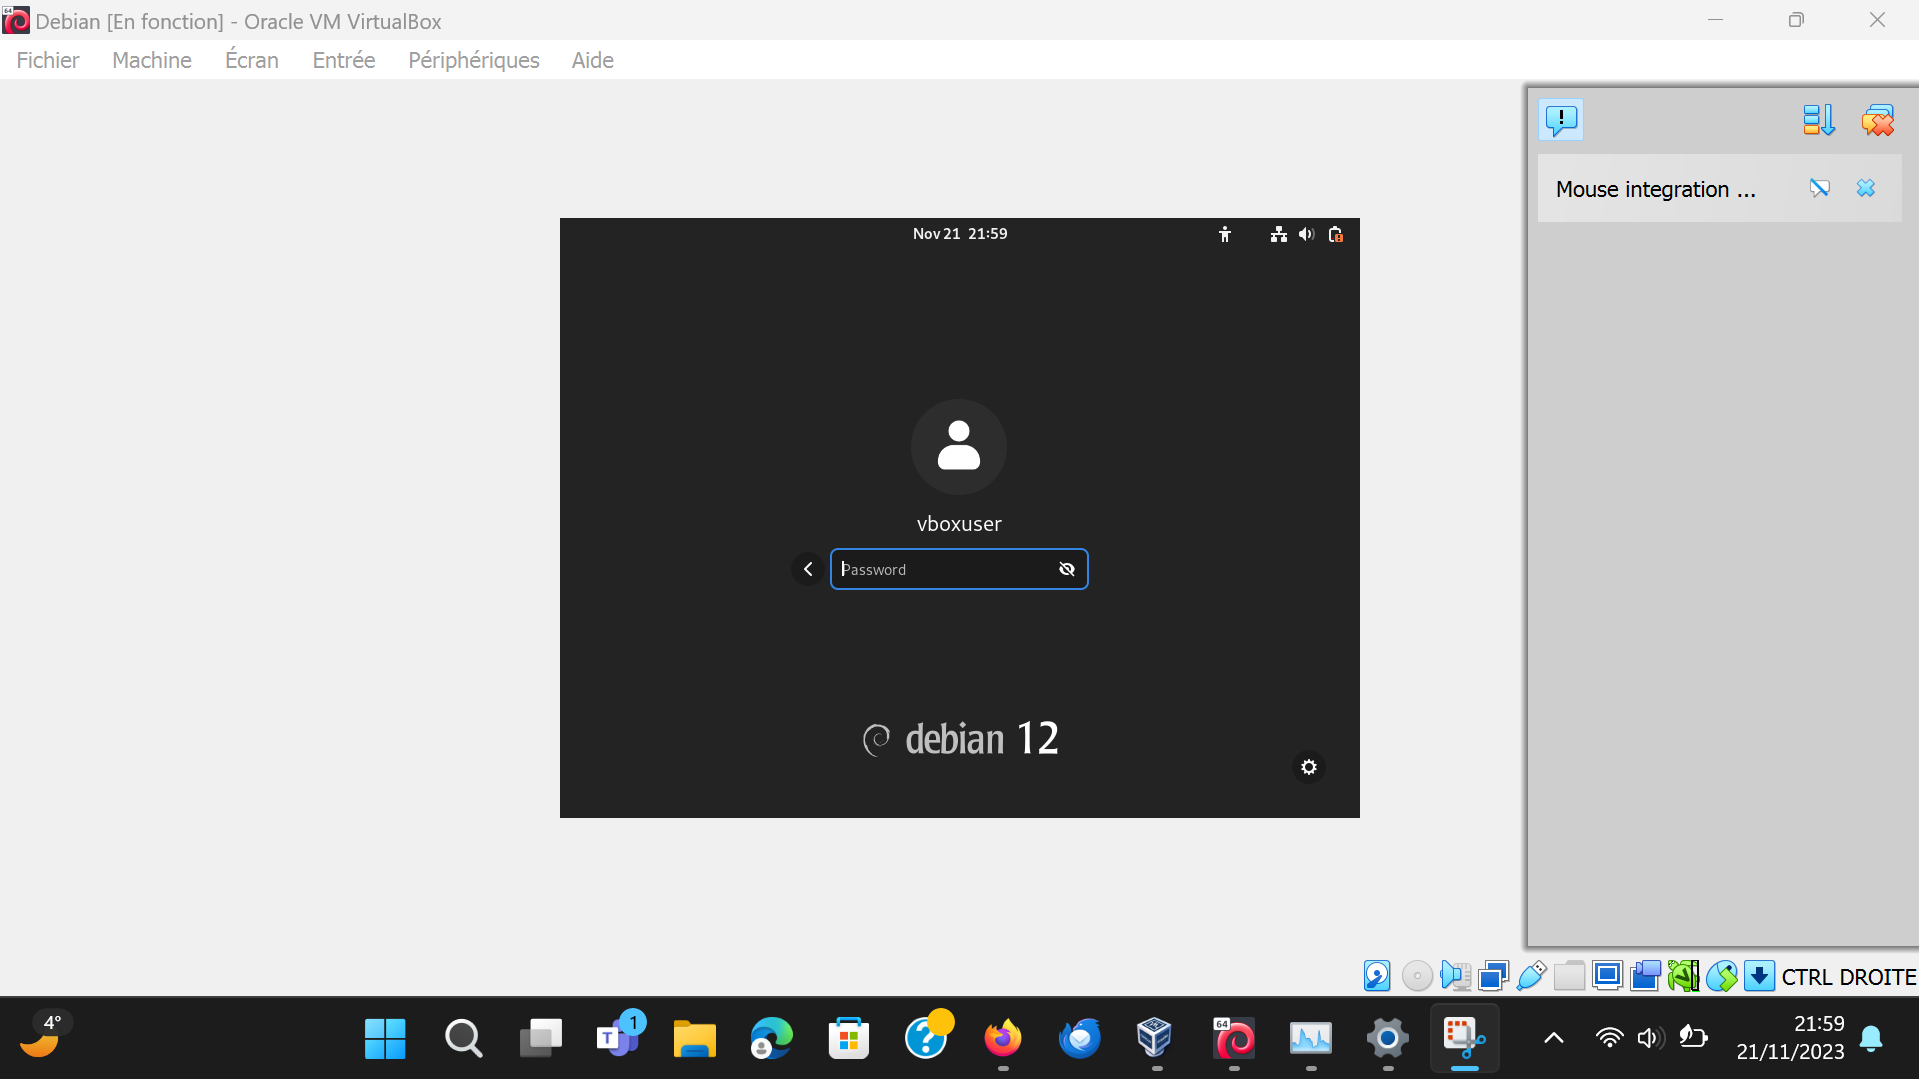This screenshot has height=1079, width=1919.
Task: Click the optical drive status bar icon
Action: click(x=1417, y=976)
